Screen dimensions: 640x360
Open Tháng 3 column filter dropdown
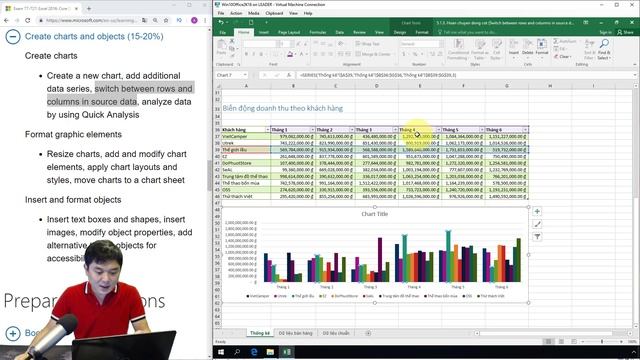395,130
